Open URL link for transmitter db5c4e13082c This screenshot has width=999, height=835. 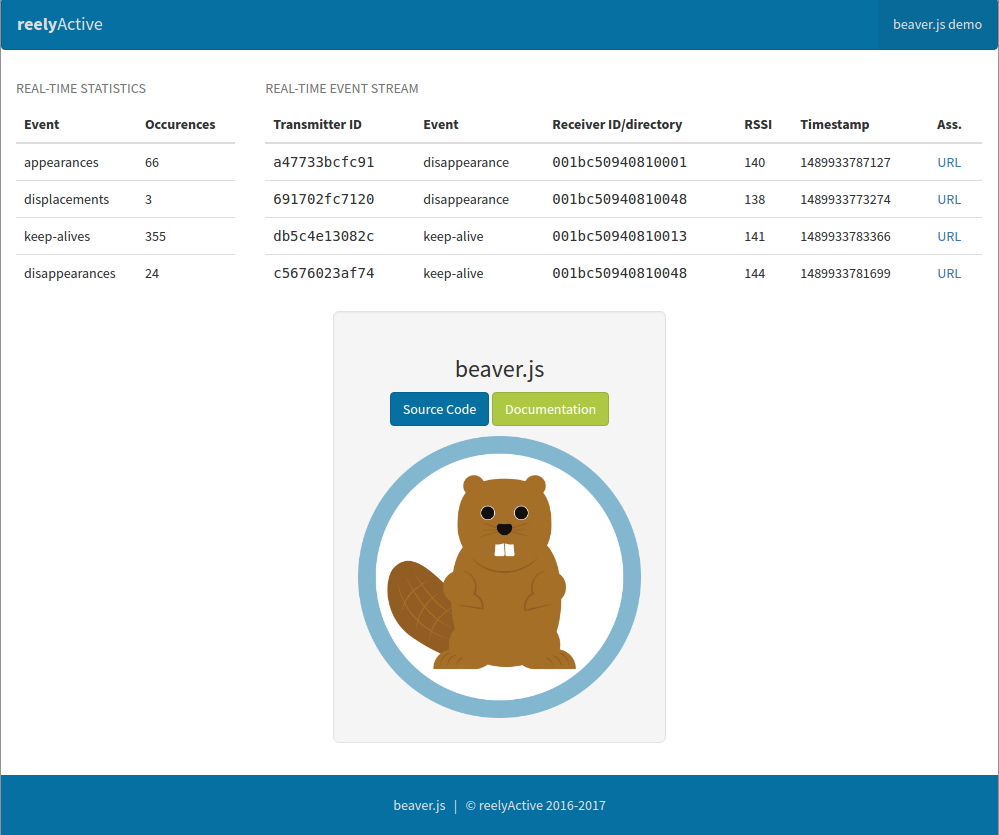[949, 236]
